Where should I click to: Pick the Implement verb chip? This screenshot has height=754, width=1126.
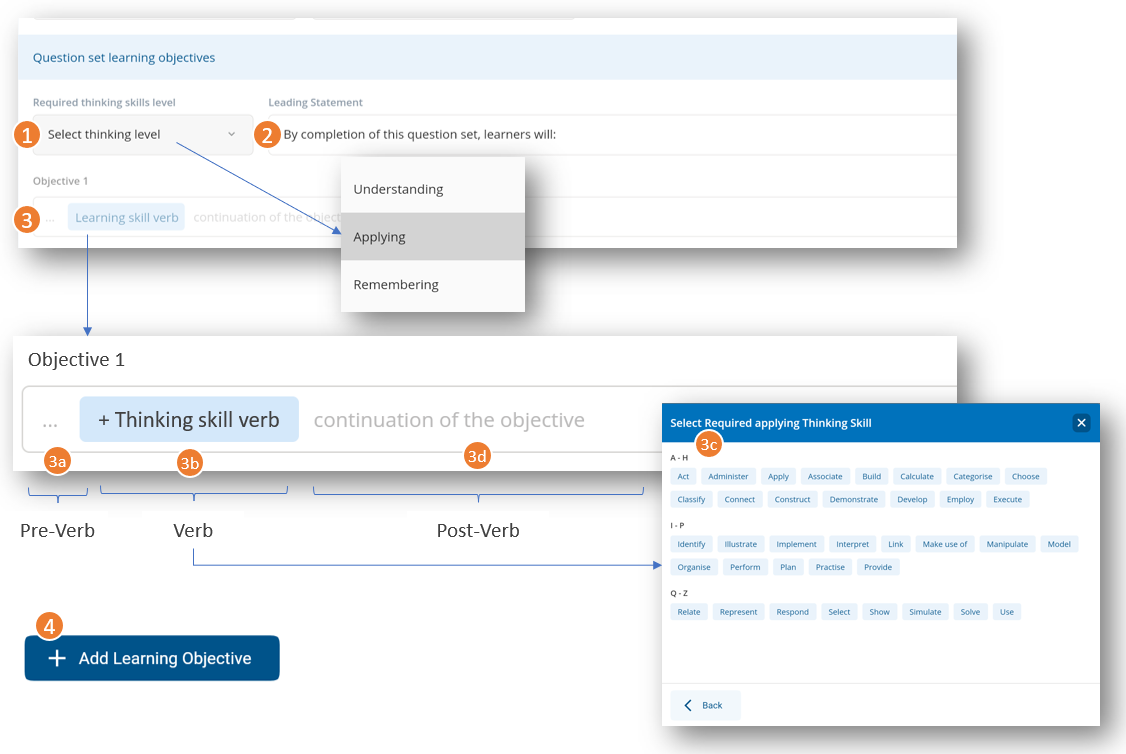point(796,544)
